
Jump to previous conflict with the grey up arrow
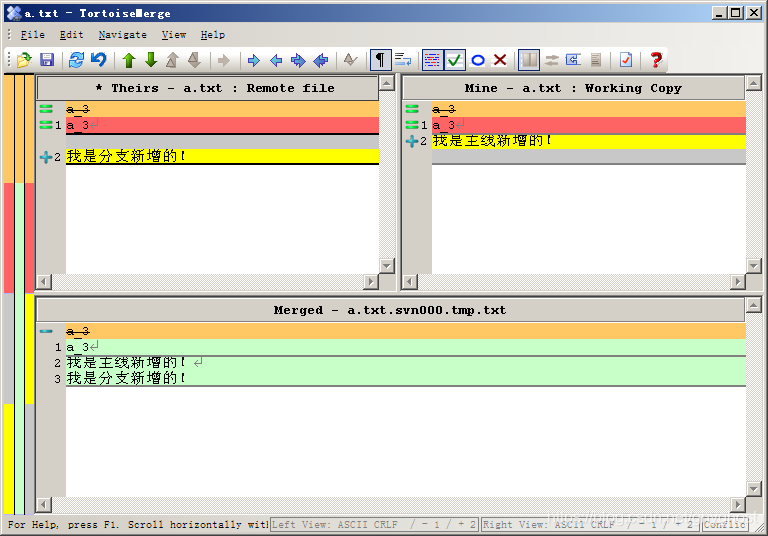pos(172,60)
